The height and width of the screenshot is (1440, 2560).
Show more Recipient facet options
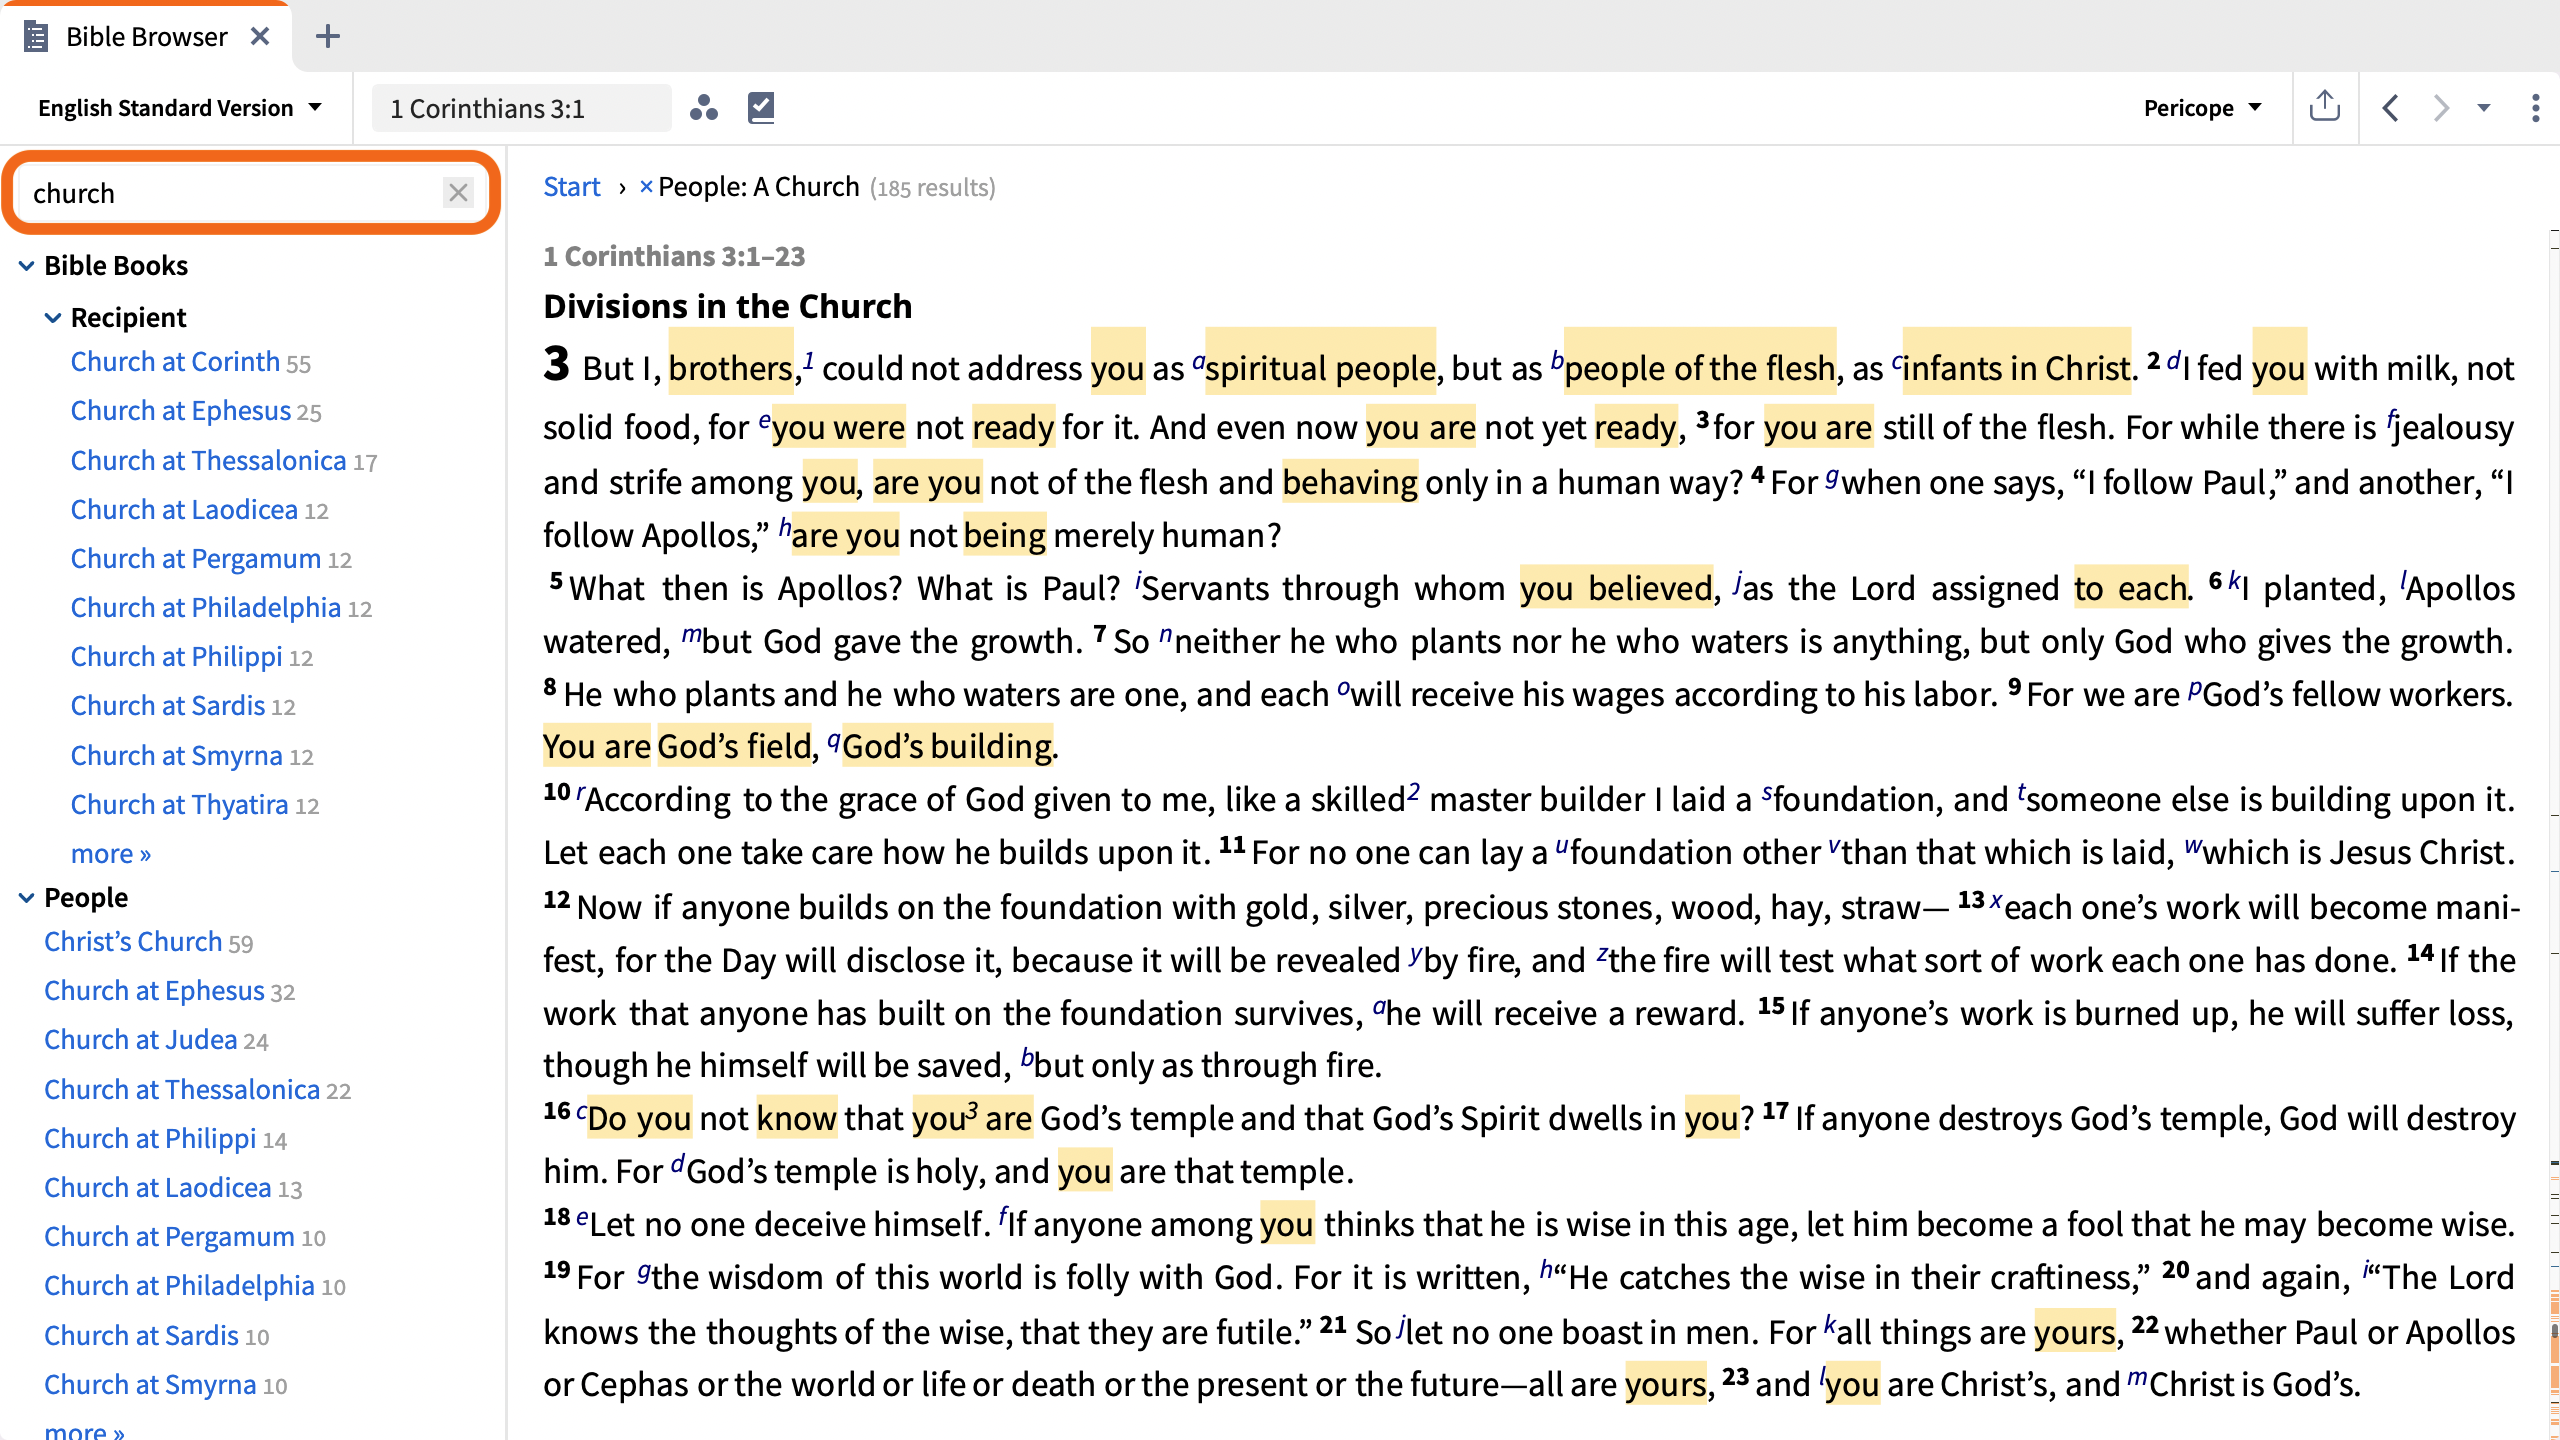(111, 854)
